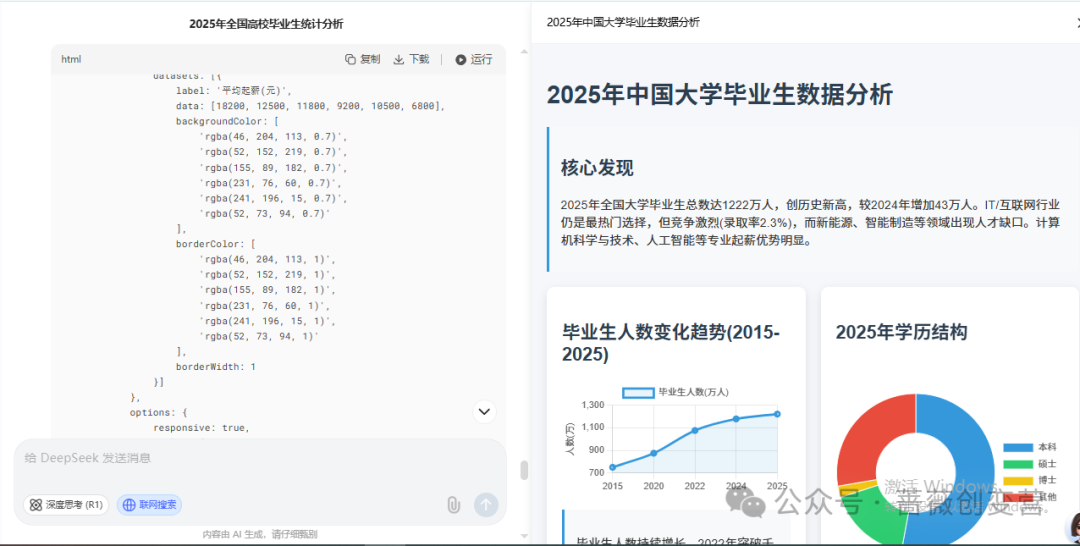
Task: Click the borderColor line in code
Action: click(216, 244)
